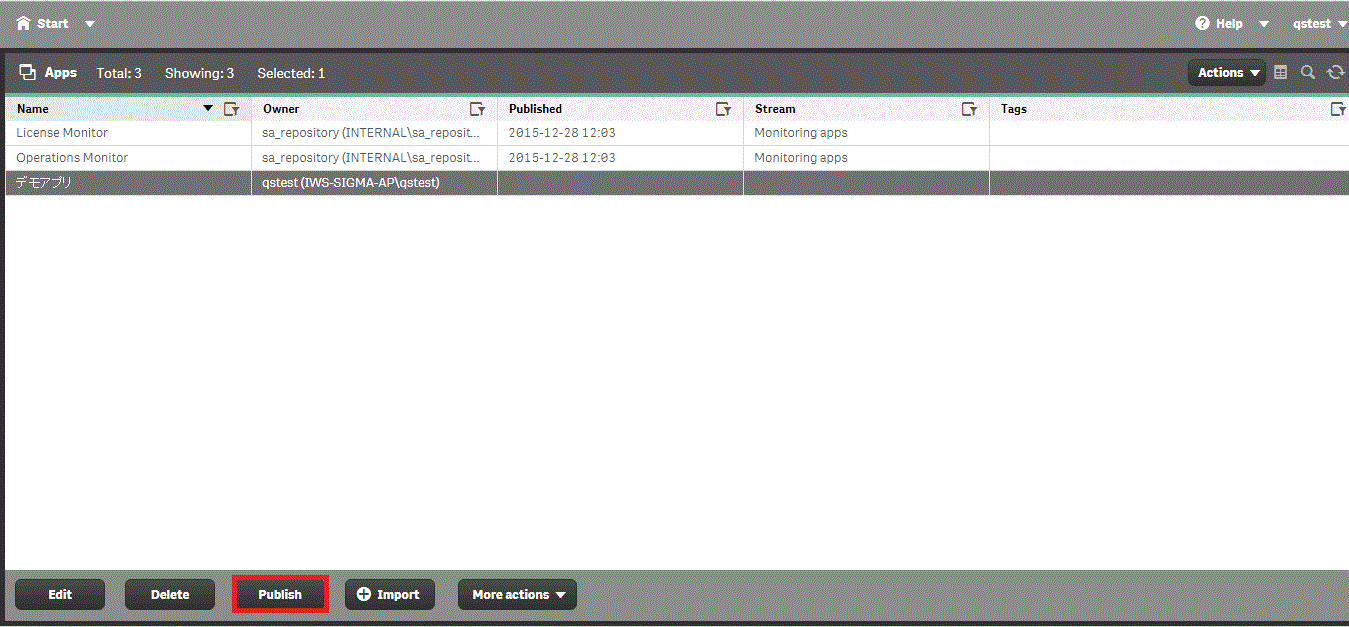Click the Publish button
This screenshot has width=1349, height=627.
tap(280, 594)
